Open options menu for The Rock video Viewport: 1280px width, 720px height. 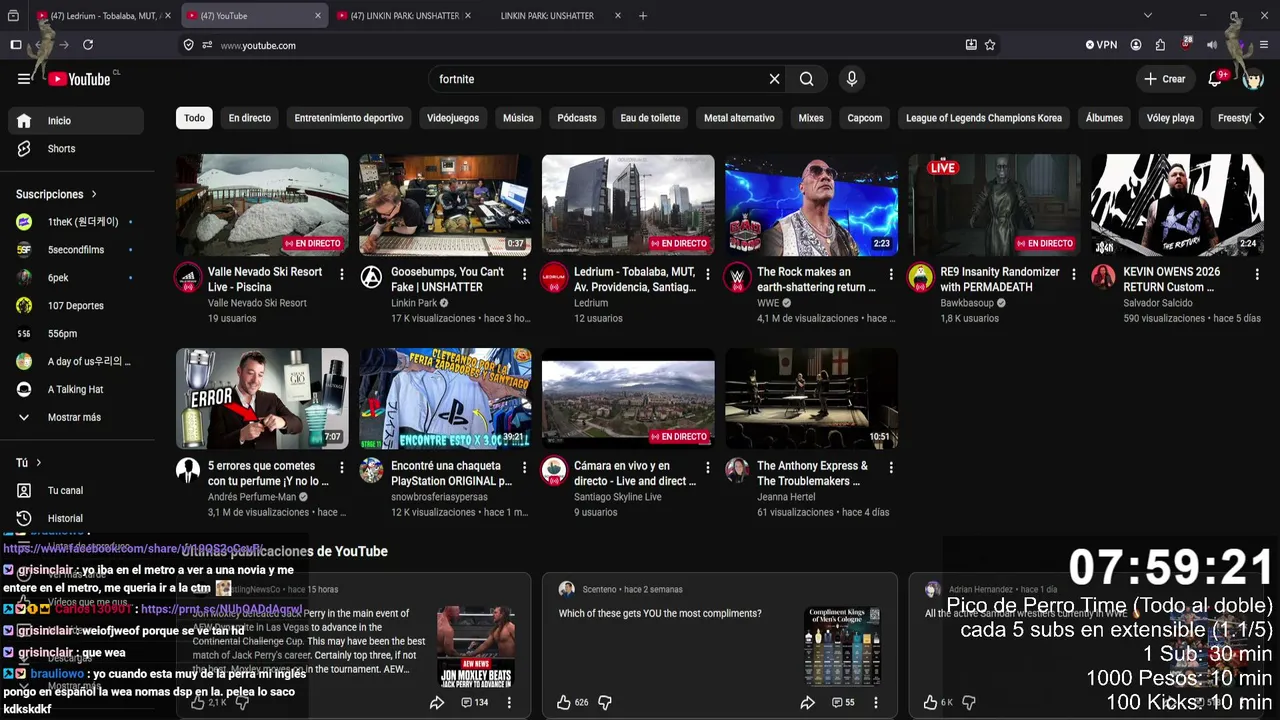point(891,274)
